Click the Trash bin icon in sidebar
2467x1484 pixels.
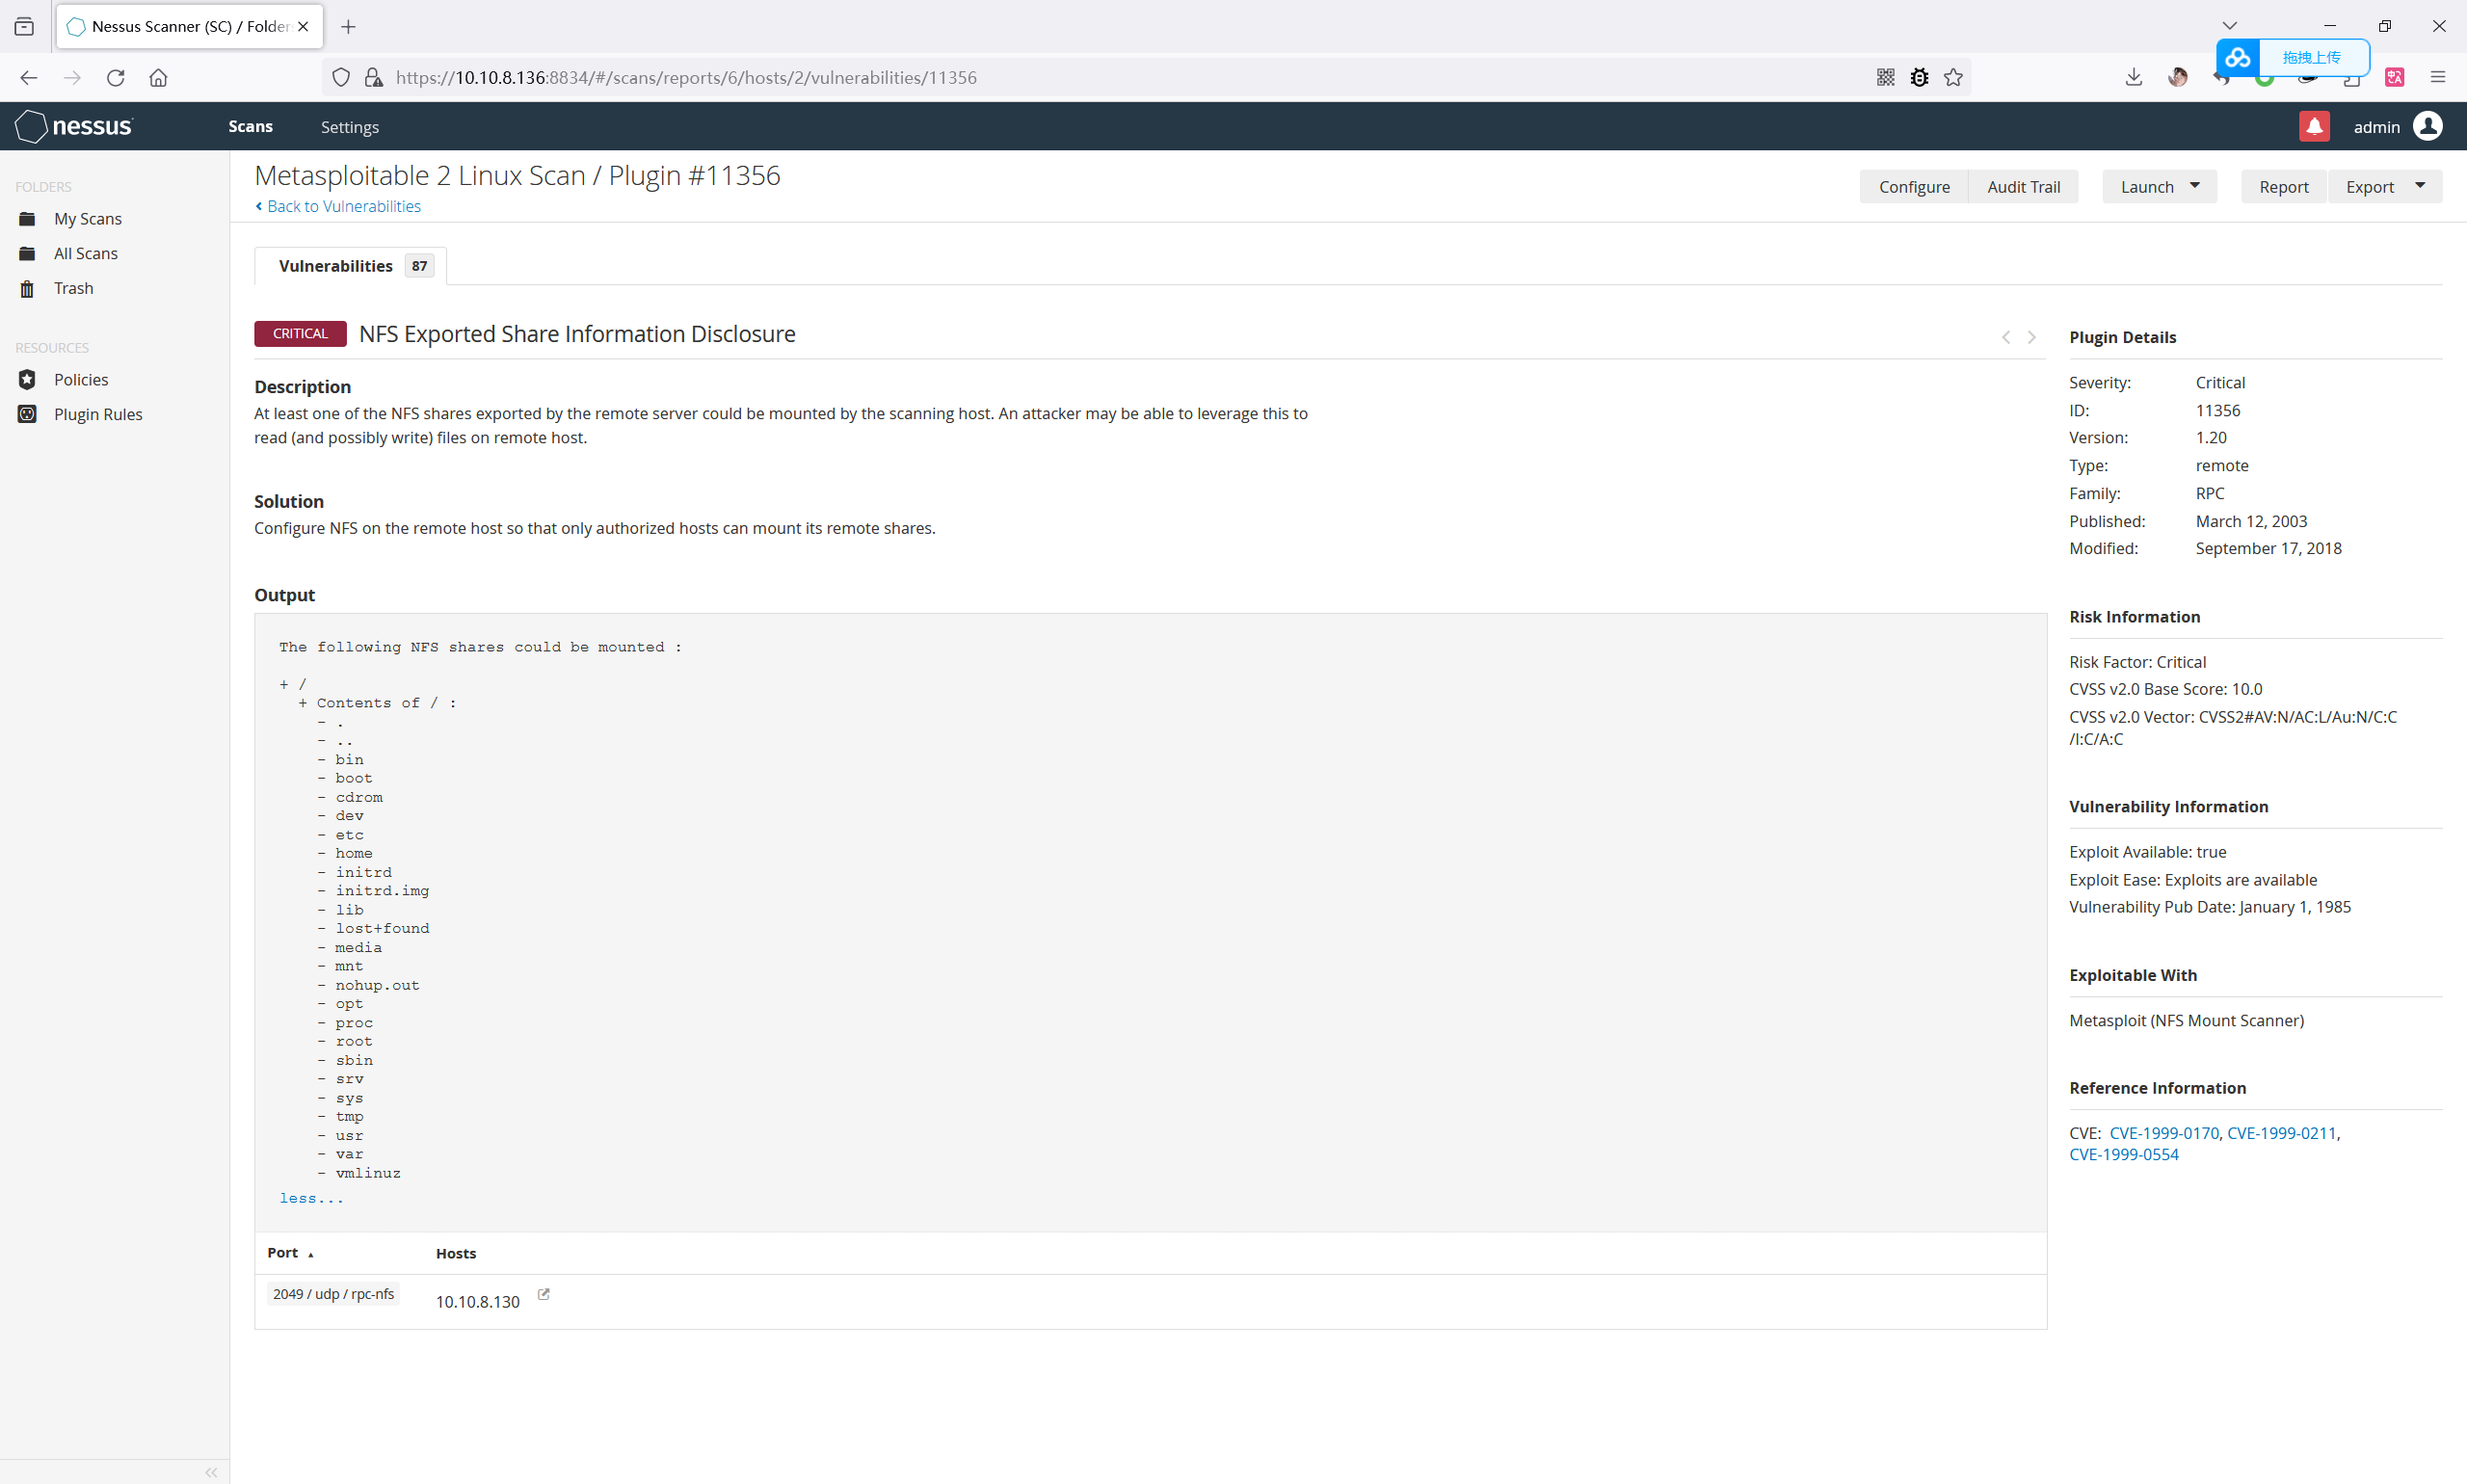[27, 289]
